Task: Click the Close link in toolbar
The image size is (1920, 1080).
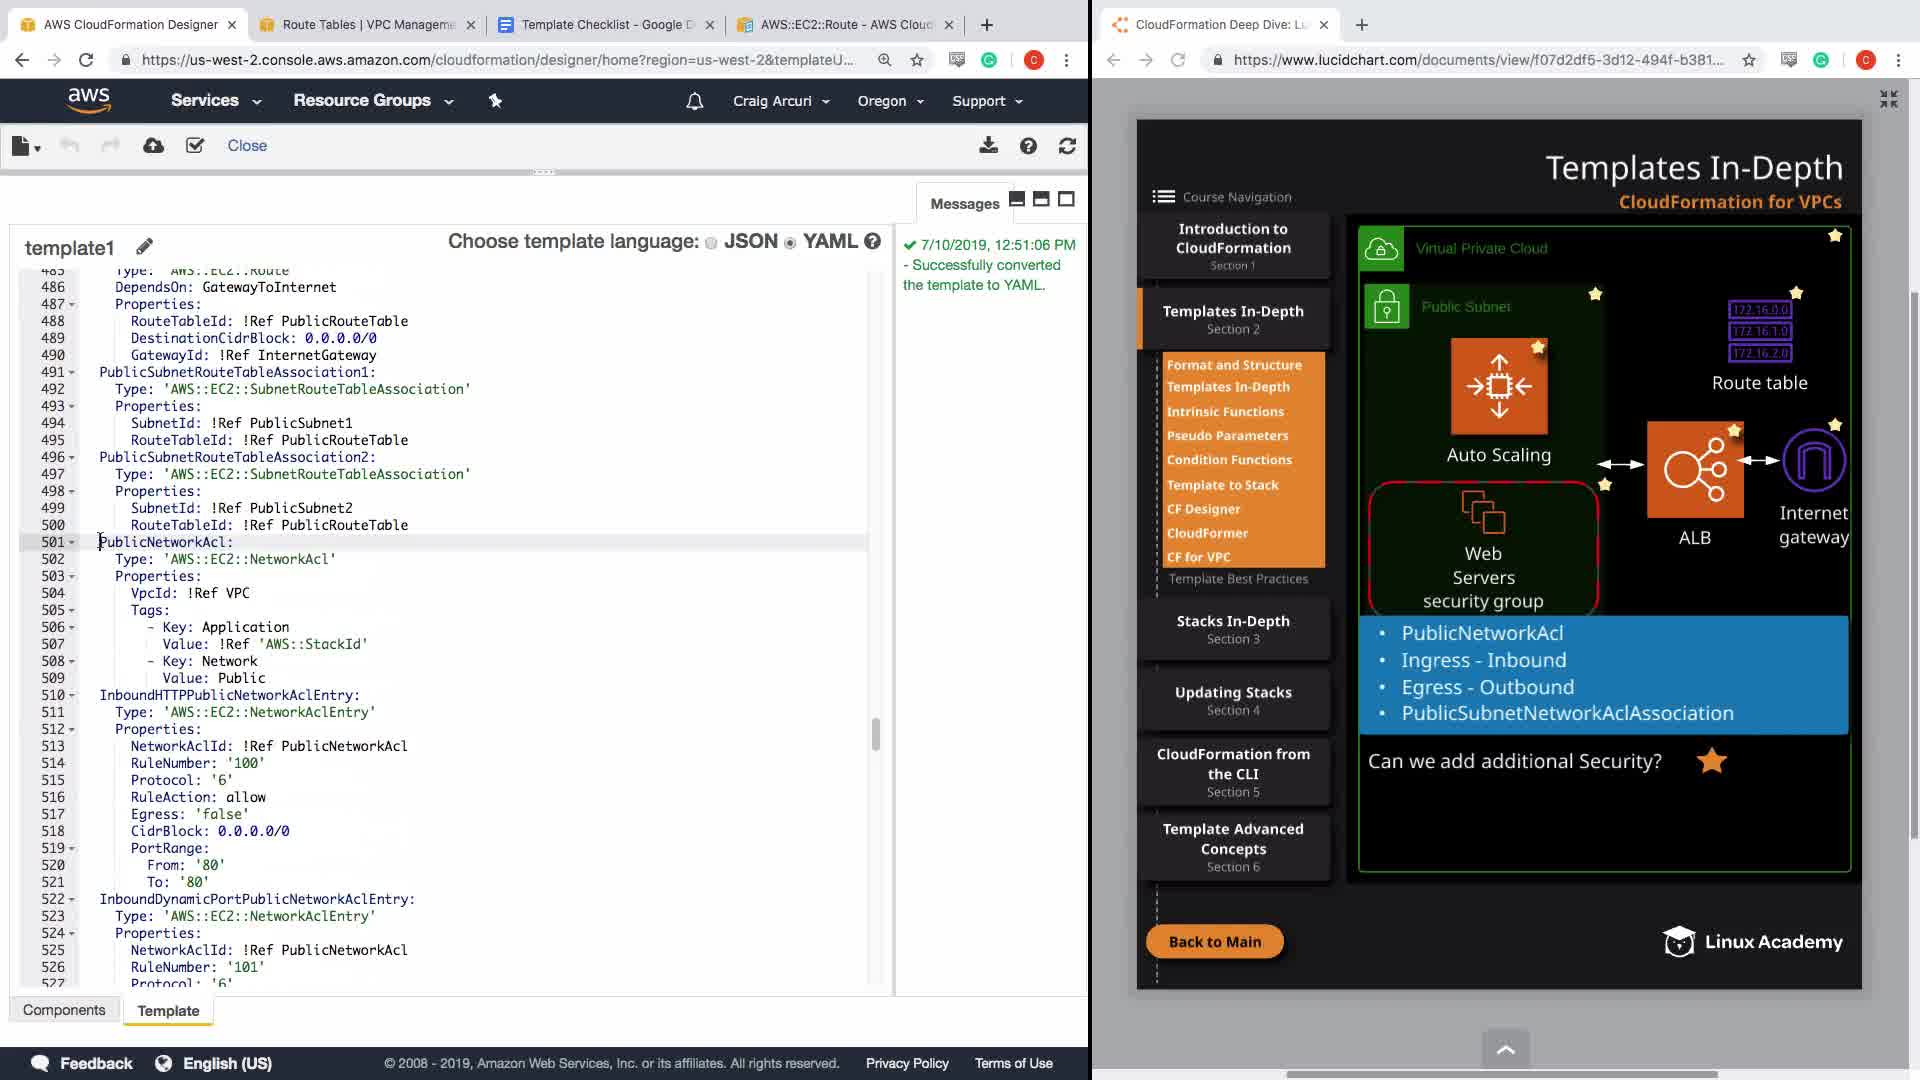Action: click(247, 146)
